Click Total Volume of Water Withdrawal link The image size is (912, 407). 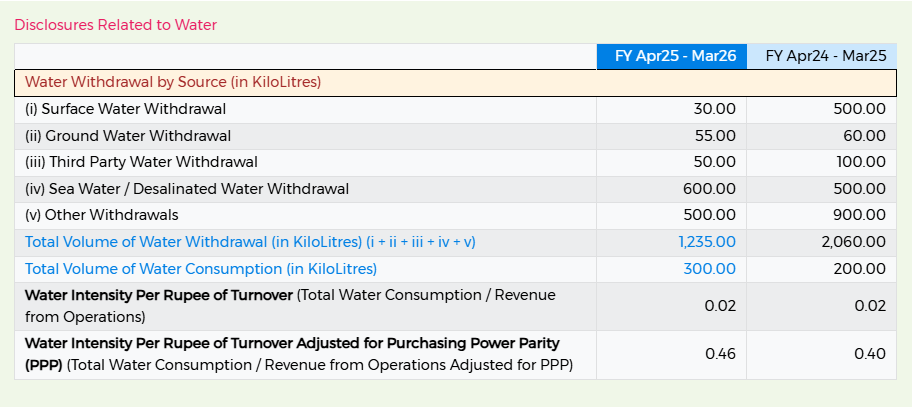[x=250, y=242]
